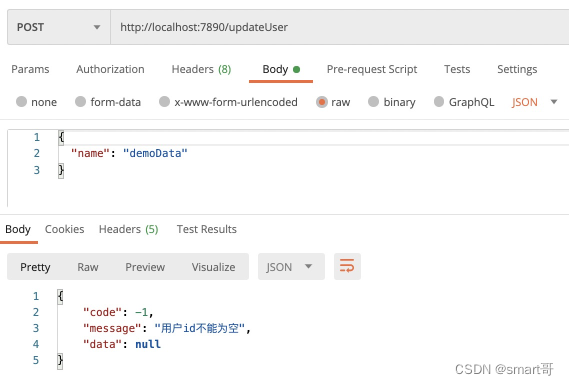Click the "message" key in response
The image size is (569, 385).
(x=112, y=328)
